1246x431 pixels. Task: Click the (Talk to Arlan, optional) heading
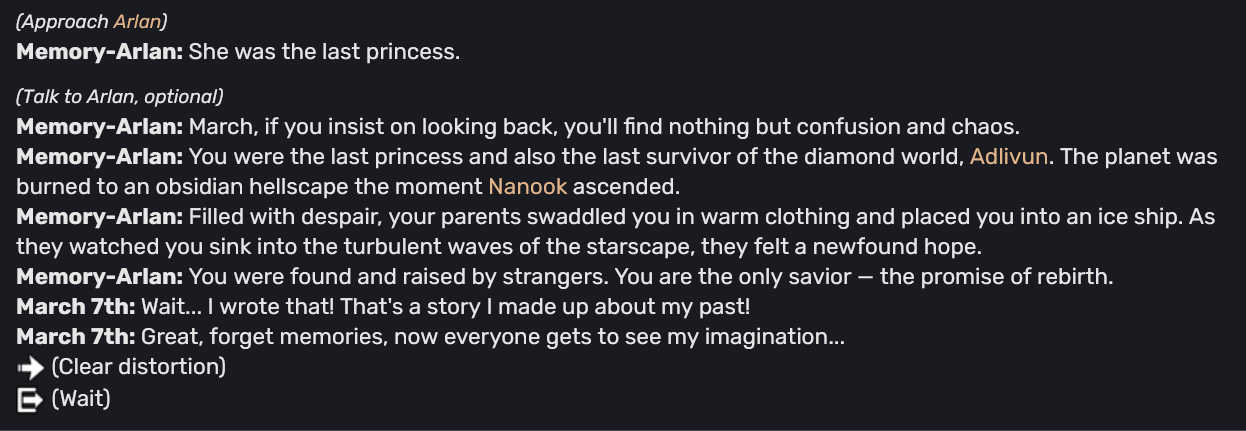pyautogui.click(x=119, y=97)
